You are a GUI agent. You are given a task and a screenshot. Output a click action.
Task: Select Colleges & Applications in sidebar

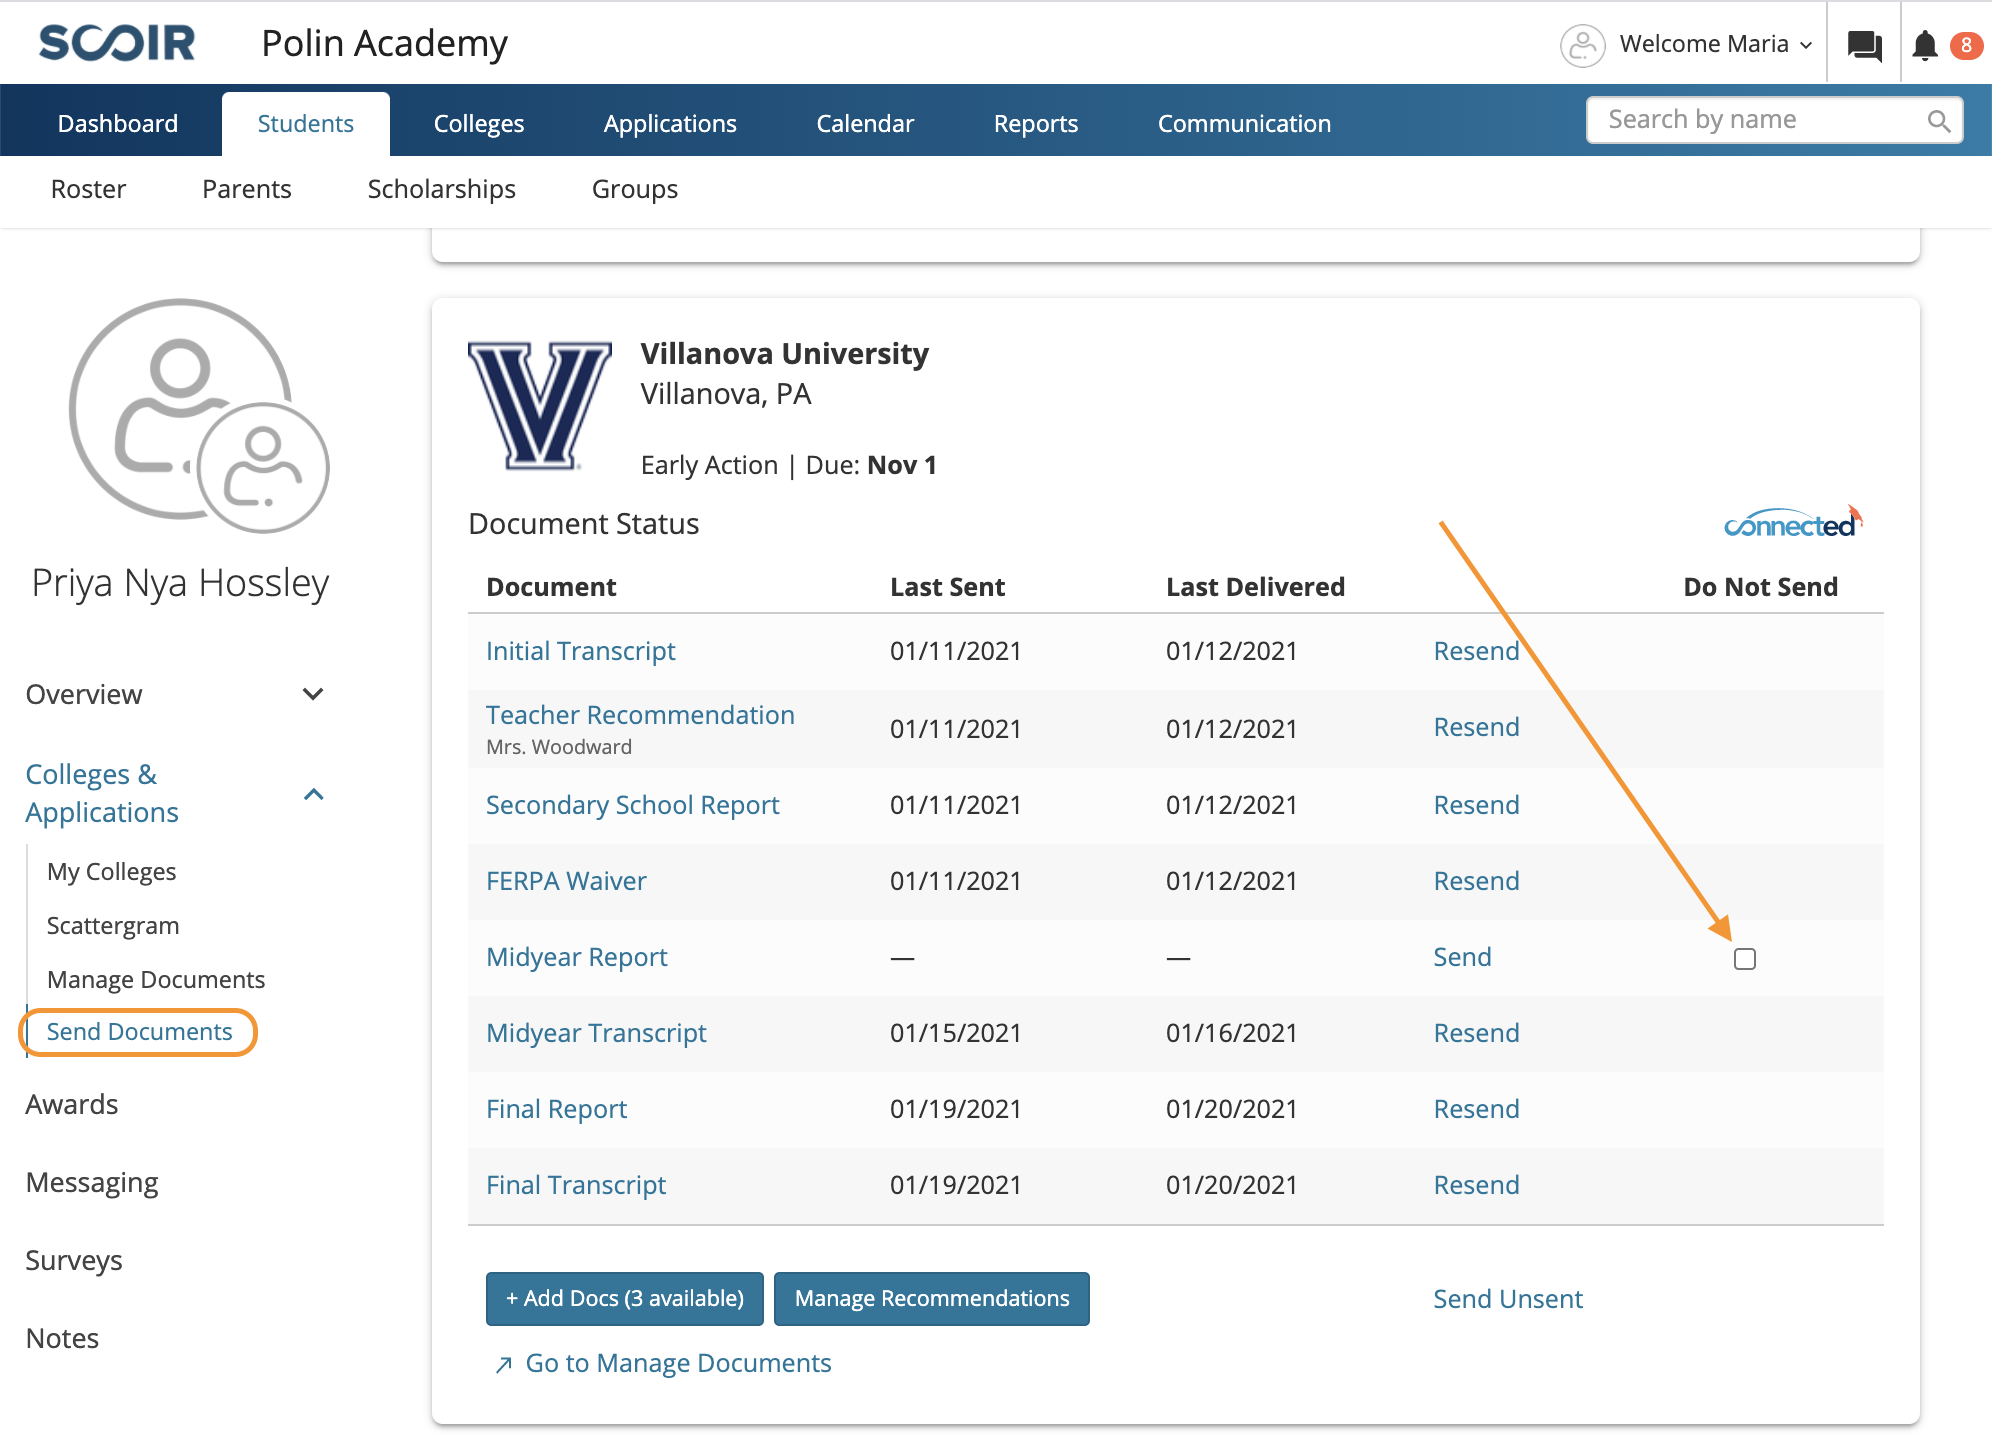tap(102, 793)
